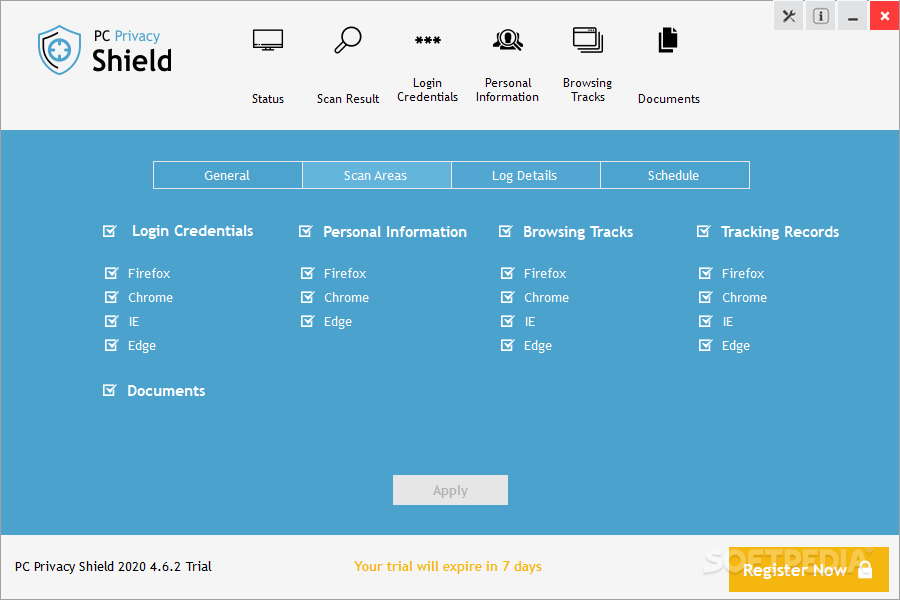900x600 pixels.
Task: Uncheck Edge under Personal Information
Action: pos(308,321)
